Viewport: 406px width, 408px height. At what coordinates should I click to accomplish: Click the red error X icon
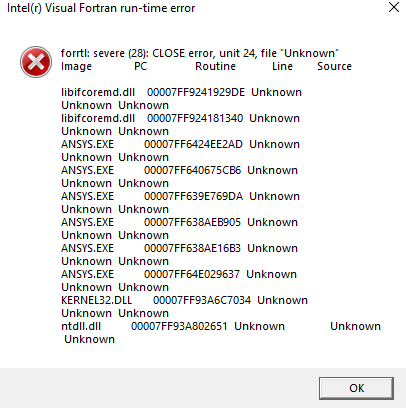click(x=36, y=62)
